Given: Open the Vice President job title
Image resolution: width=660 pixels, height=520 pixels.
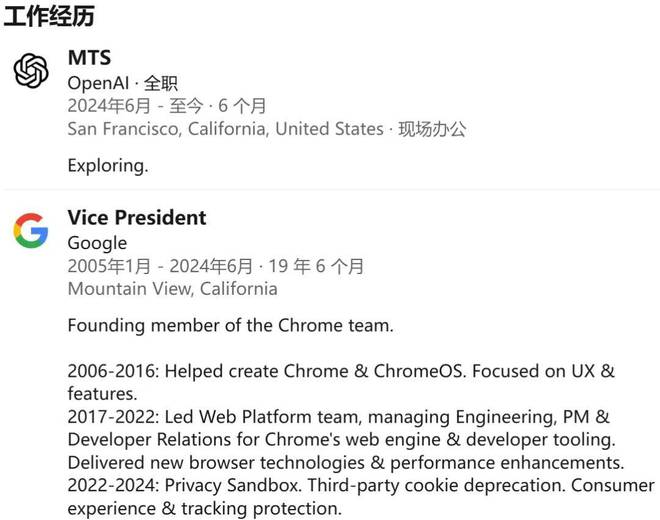Looking at the screenshot, I should (x=137, y=218).
